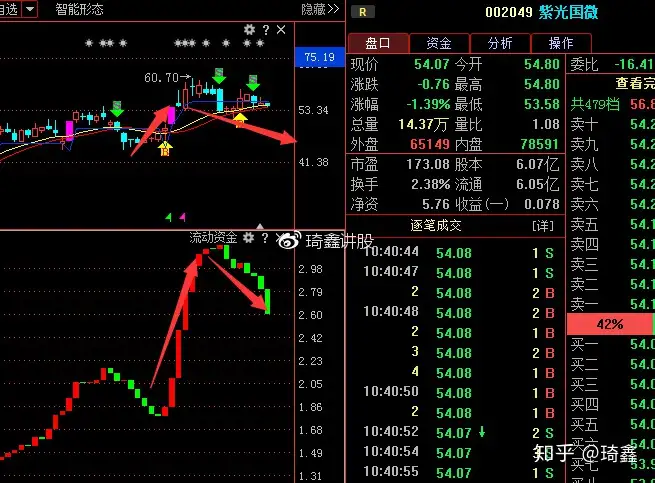Open 智能形态 menu item

(79, 9)
